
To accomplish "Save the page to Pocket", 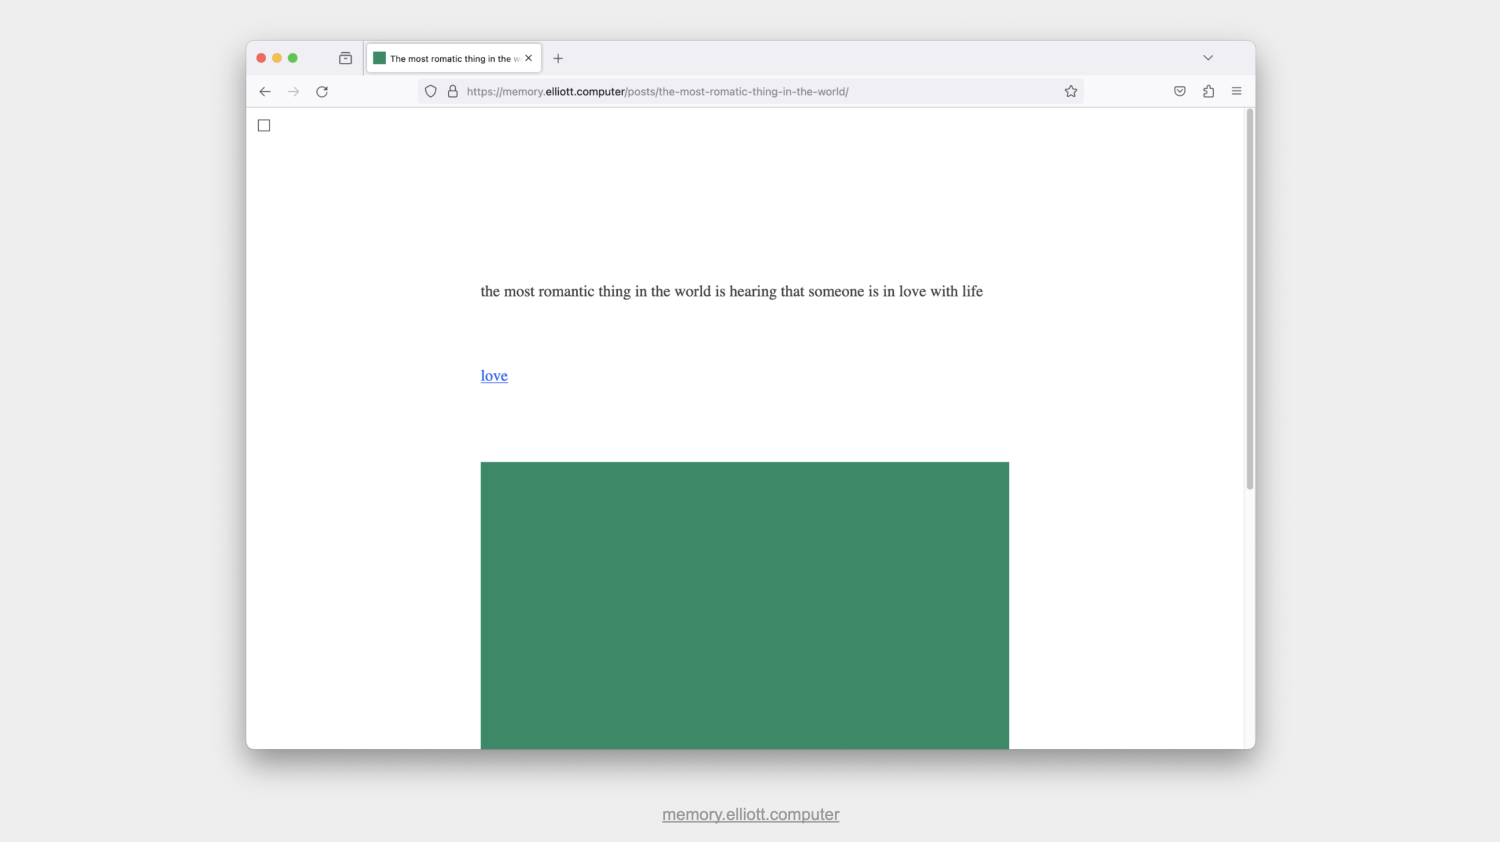I will 1180,91.
